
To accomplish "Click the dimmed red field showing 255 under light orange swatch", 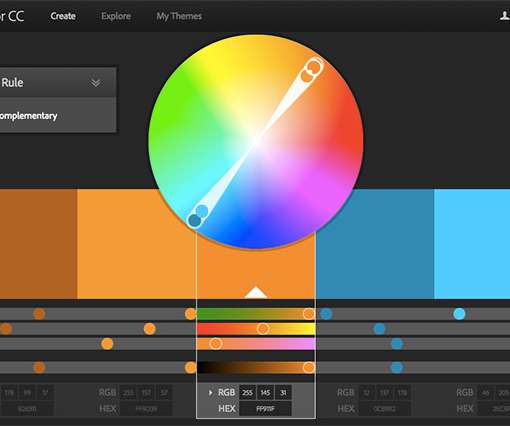I will click(x=128, y=393).
